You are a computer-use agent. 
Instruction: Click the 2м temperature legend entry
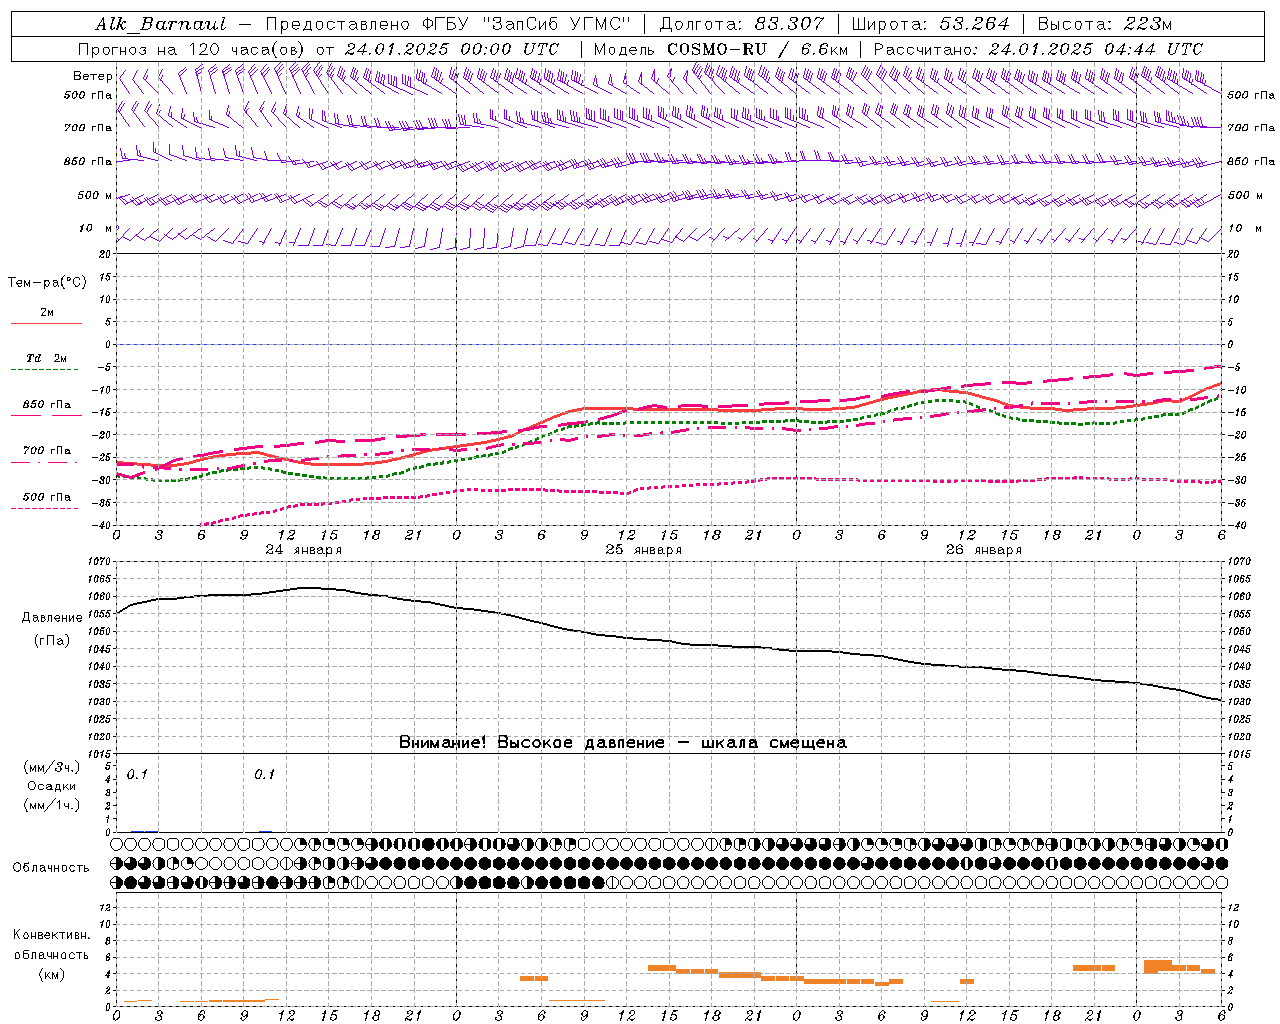tap(47, 312)
